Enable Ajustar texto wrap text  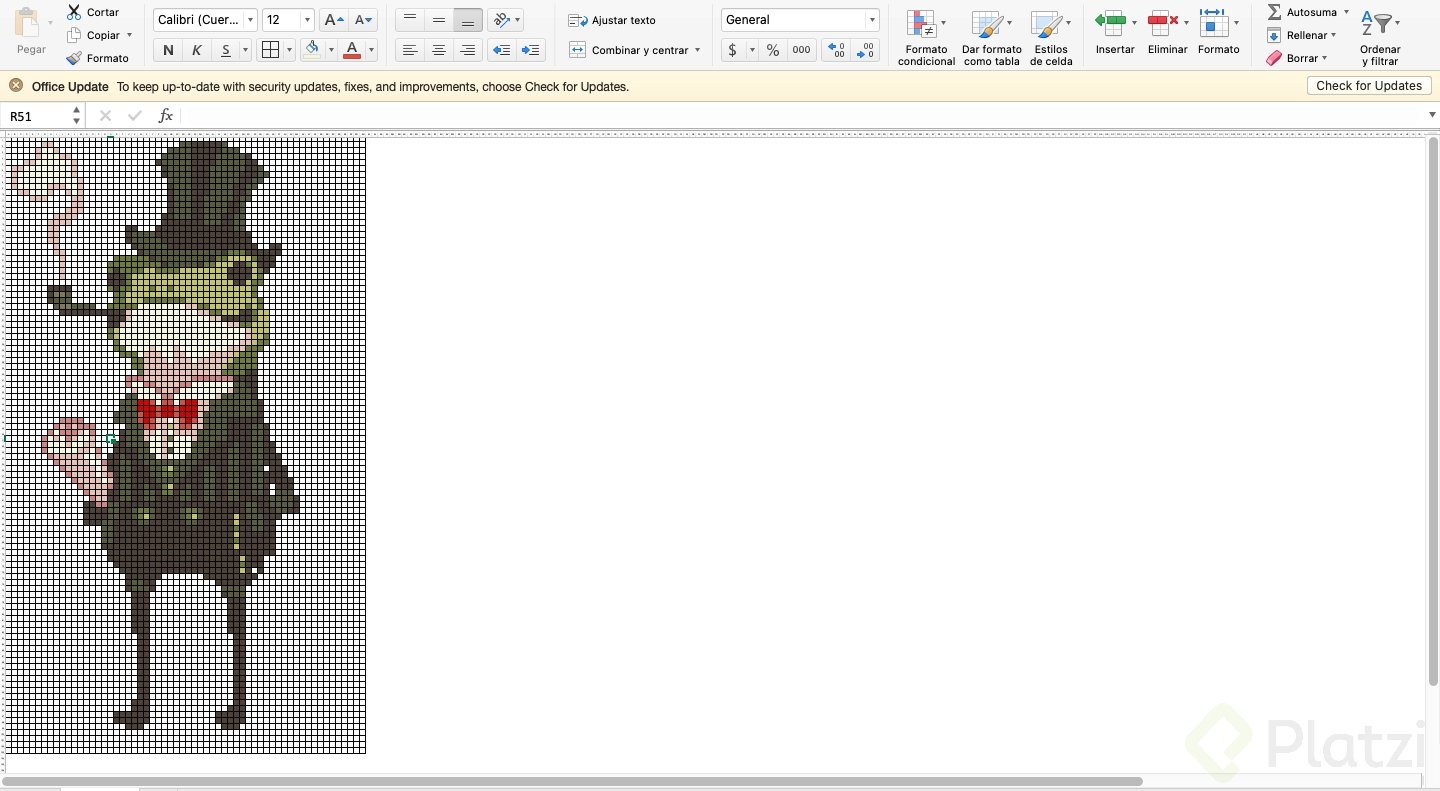[x=612, y=20]
